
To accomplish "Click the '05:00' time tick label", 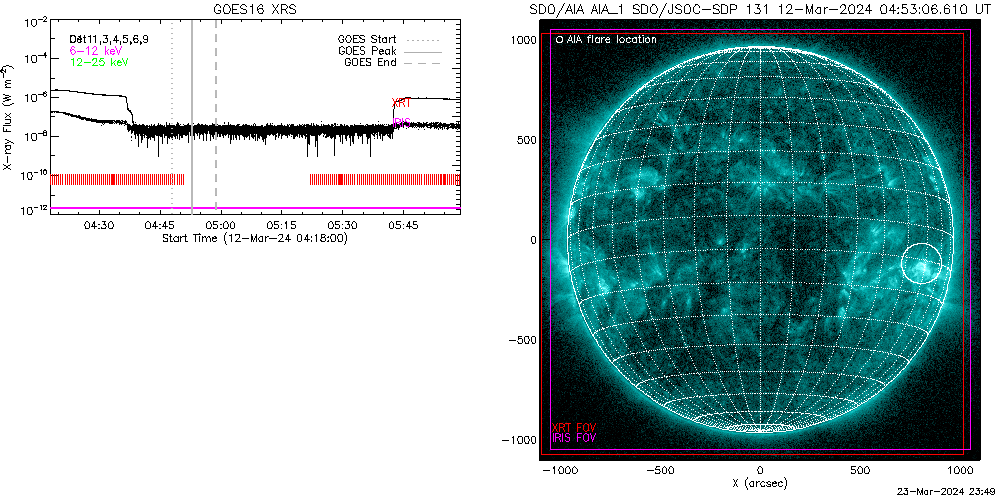I will pyautogui.click(x=221, y=224).
